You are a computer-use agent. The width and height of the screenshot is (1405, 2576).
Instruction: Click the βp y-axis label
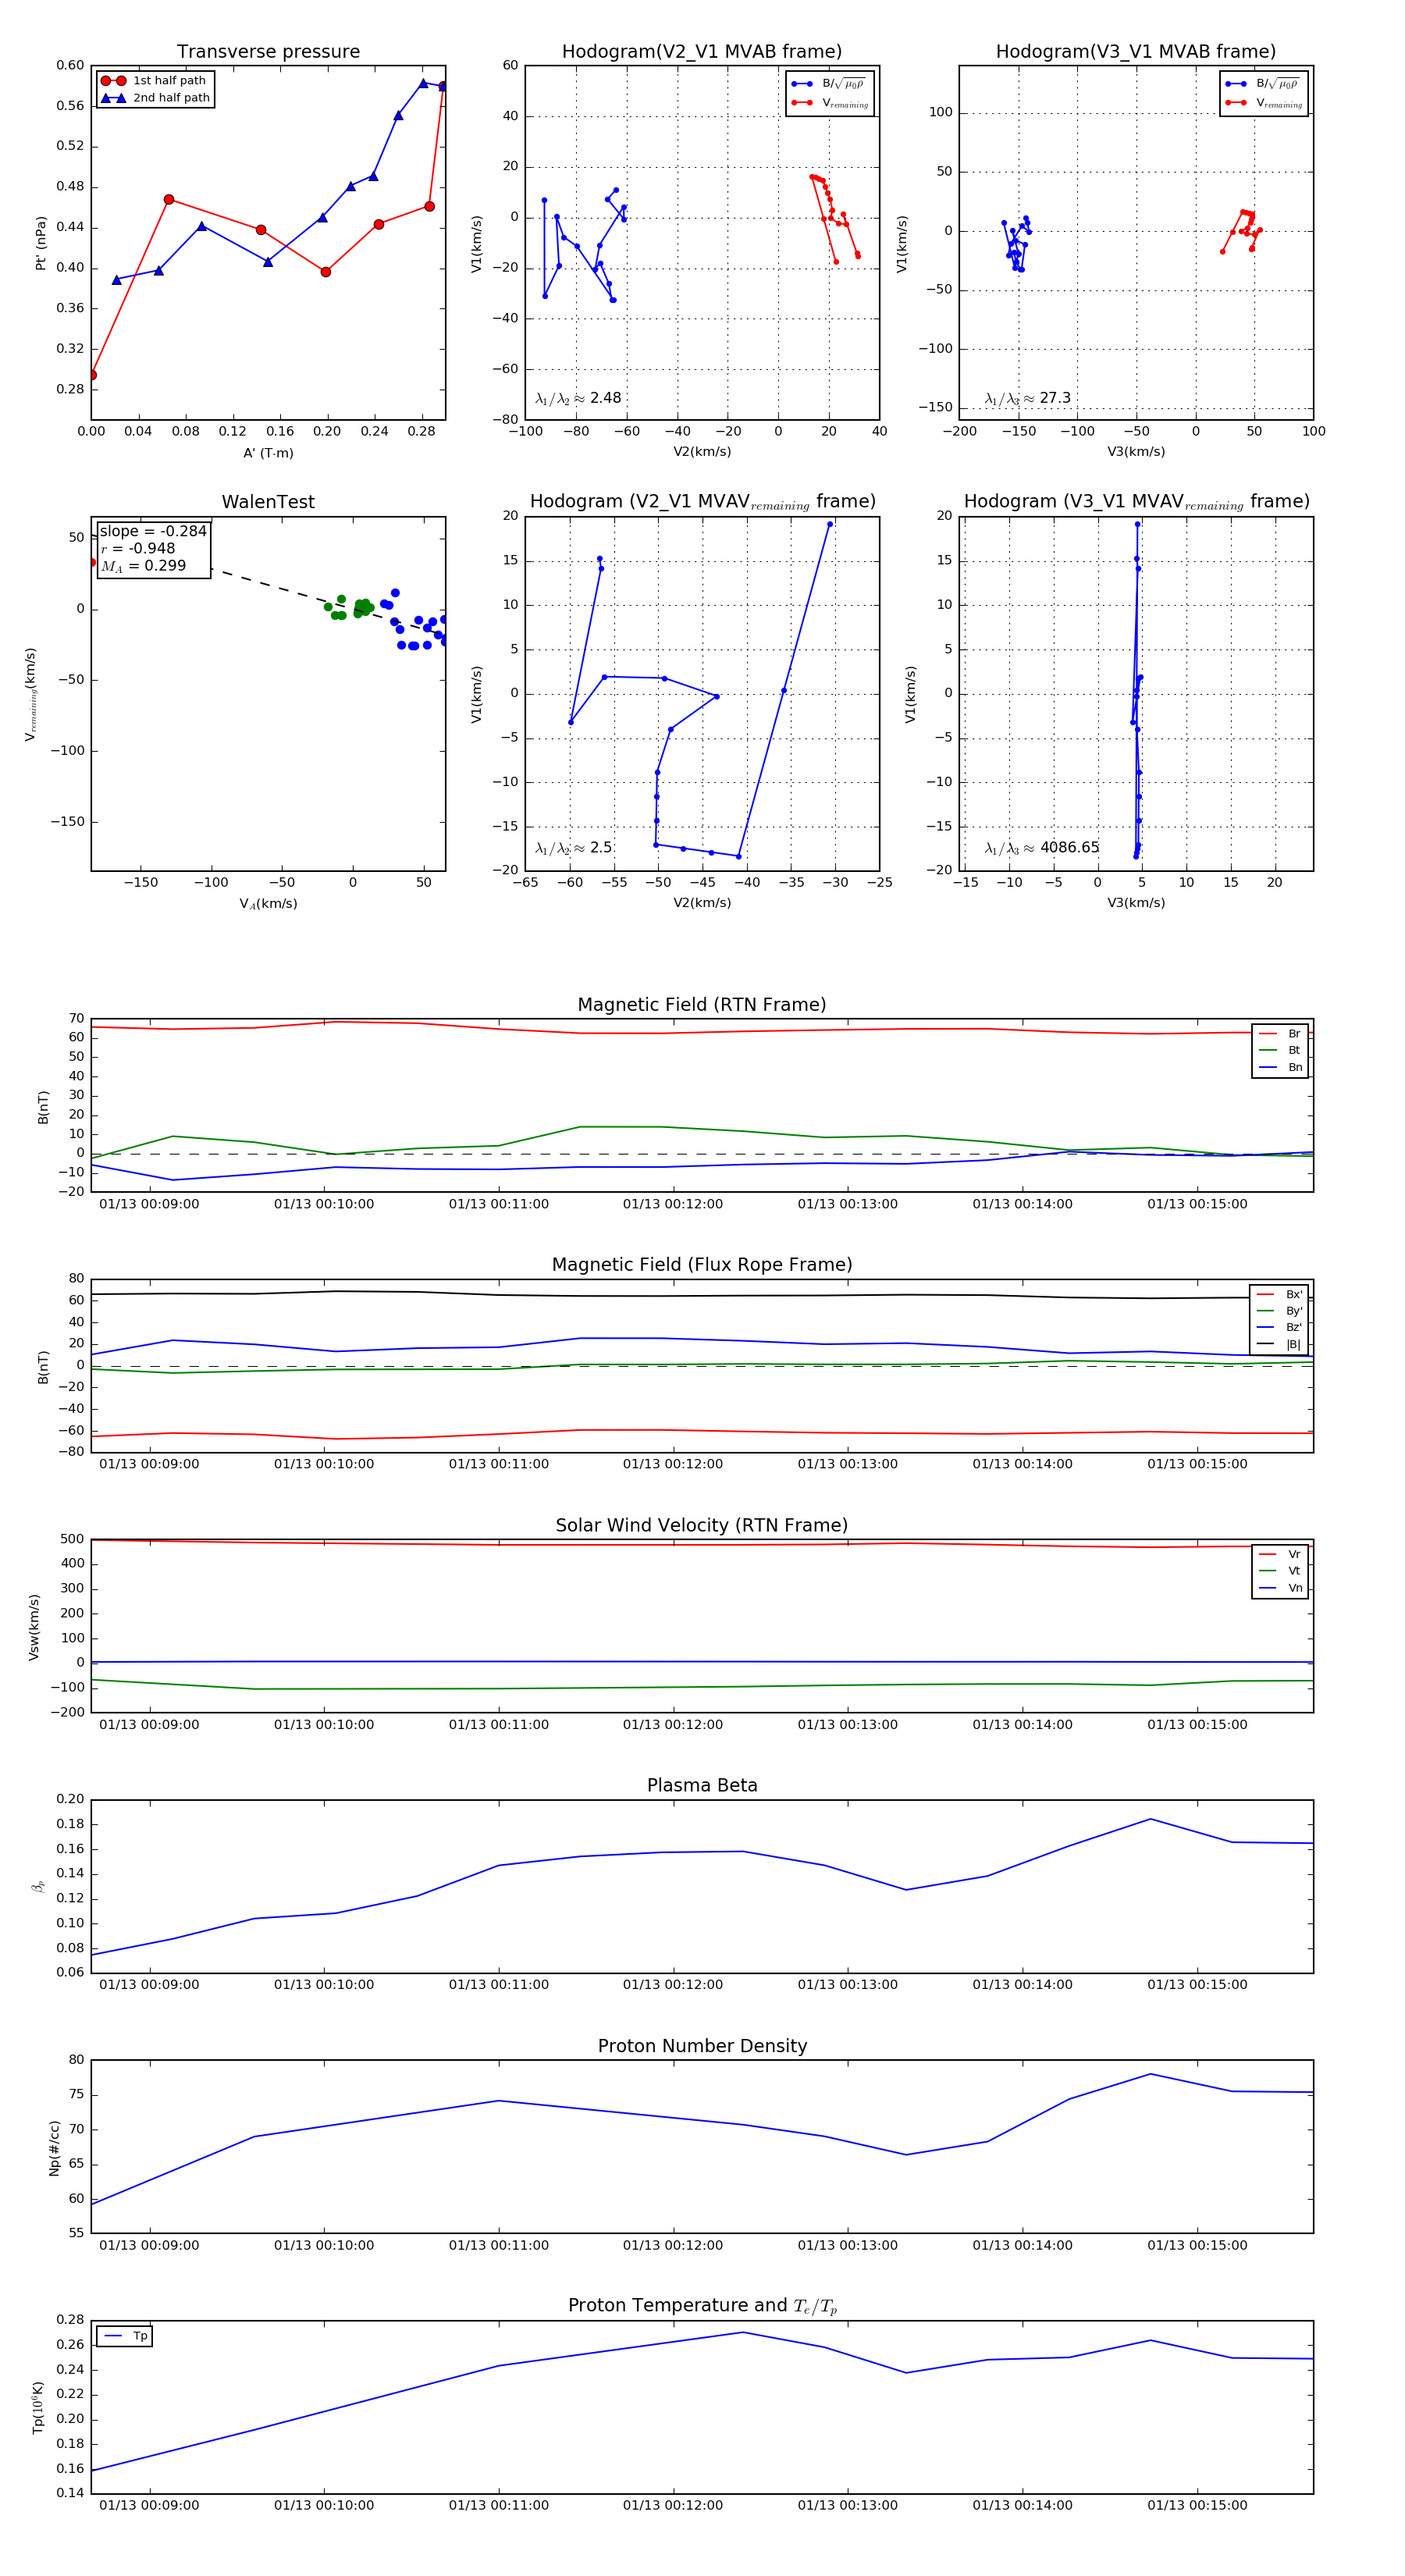(x=38, y=1886)
